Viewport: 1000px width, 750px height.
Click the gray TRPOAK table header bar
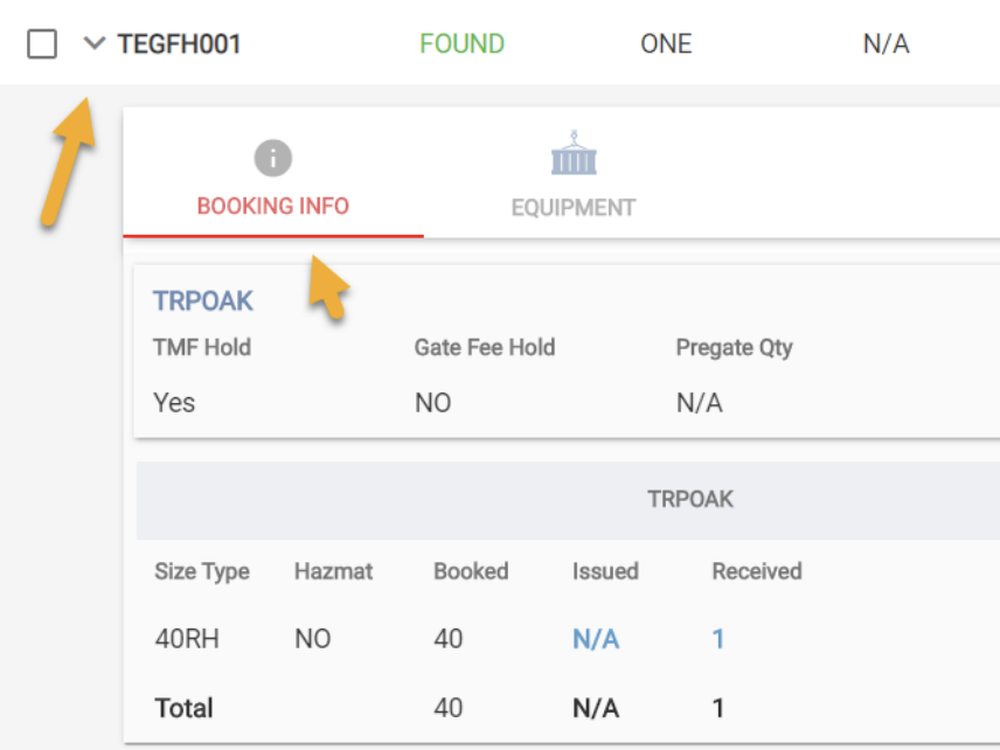pos(690,499)
